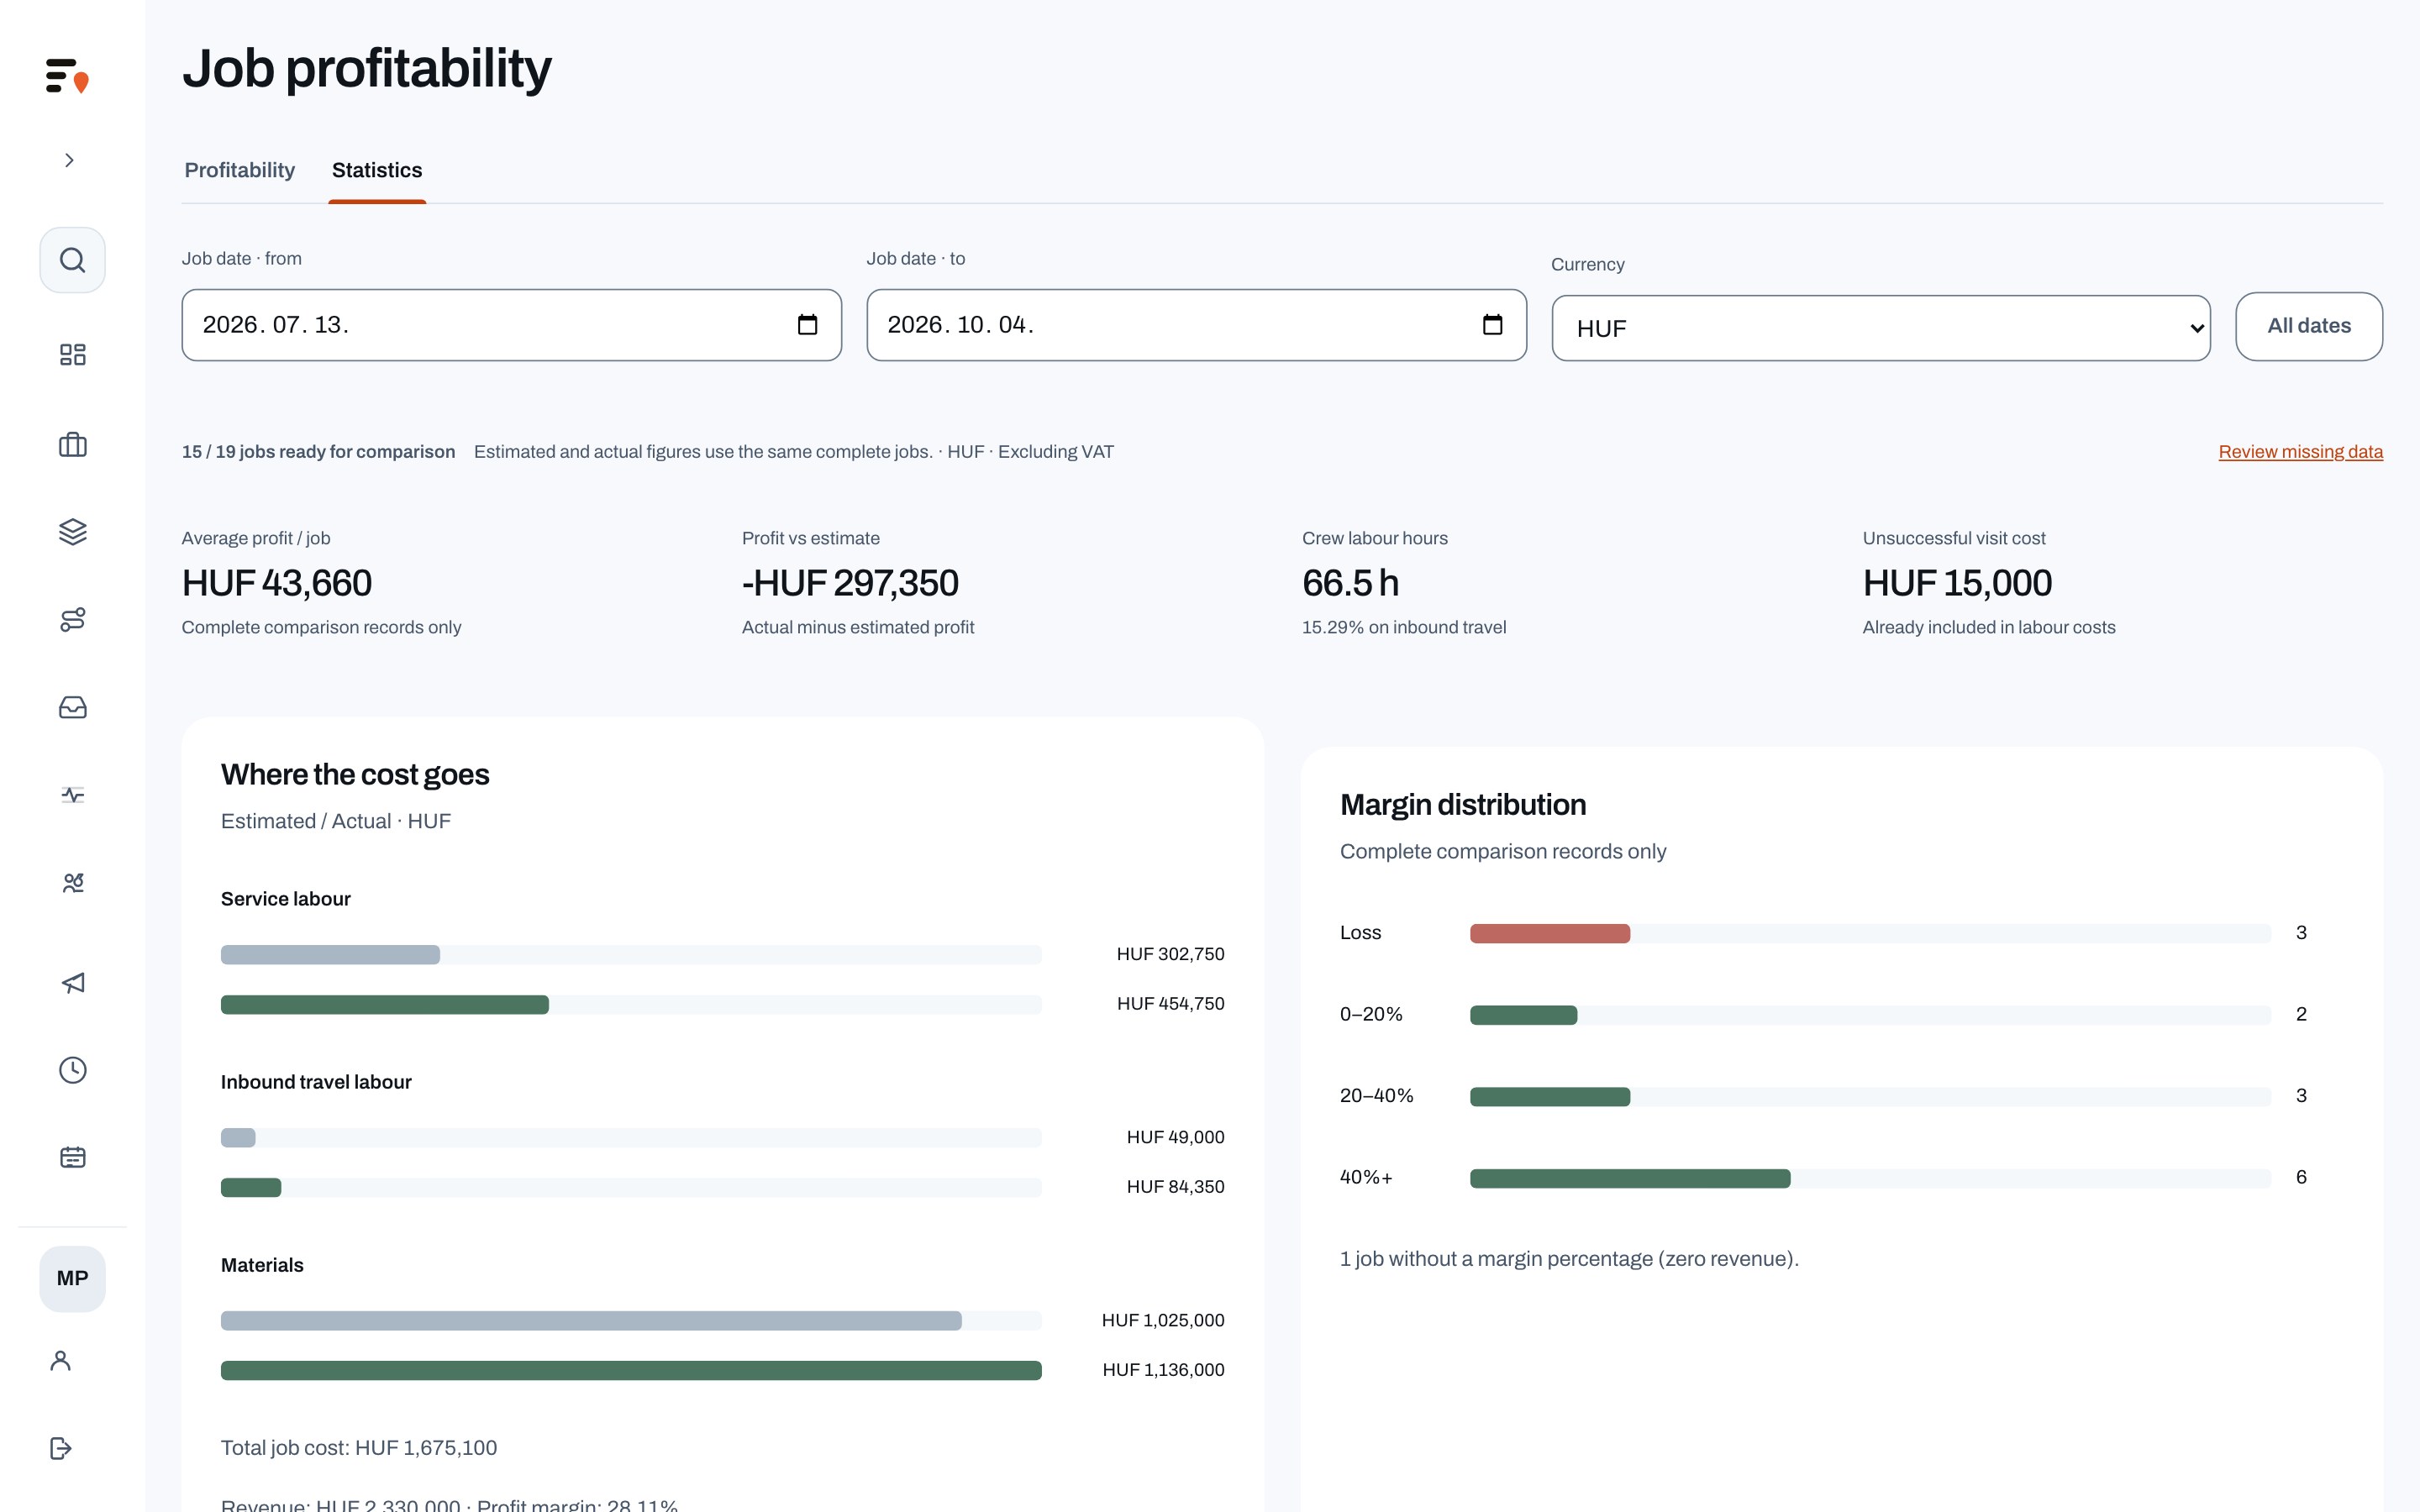Click the Job date from field
2420x1512 pixels.
click(511, 325)
